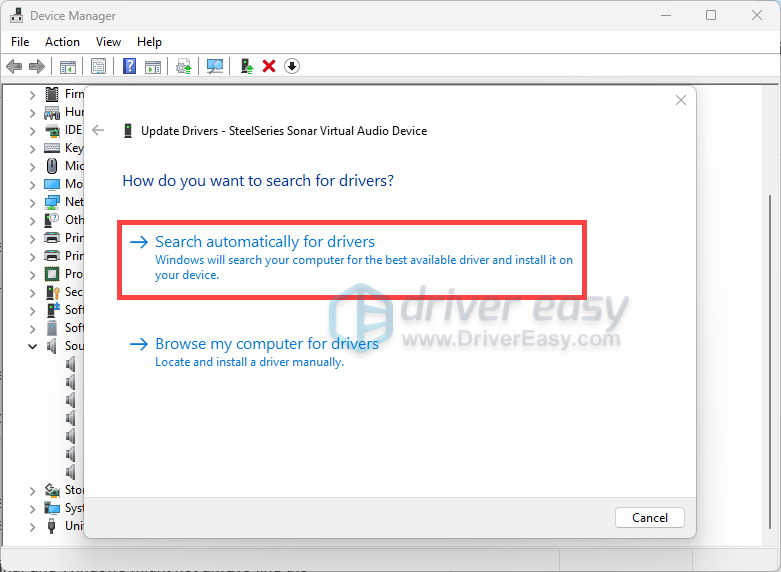Expand the Universal Serial Bus node
This screenshot has width=781, height=572.
[33, 526]
